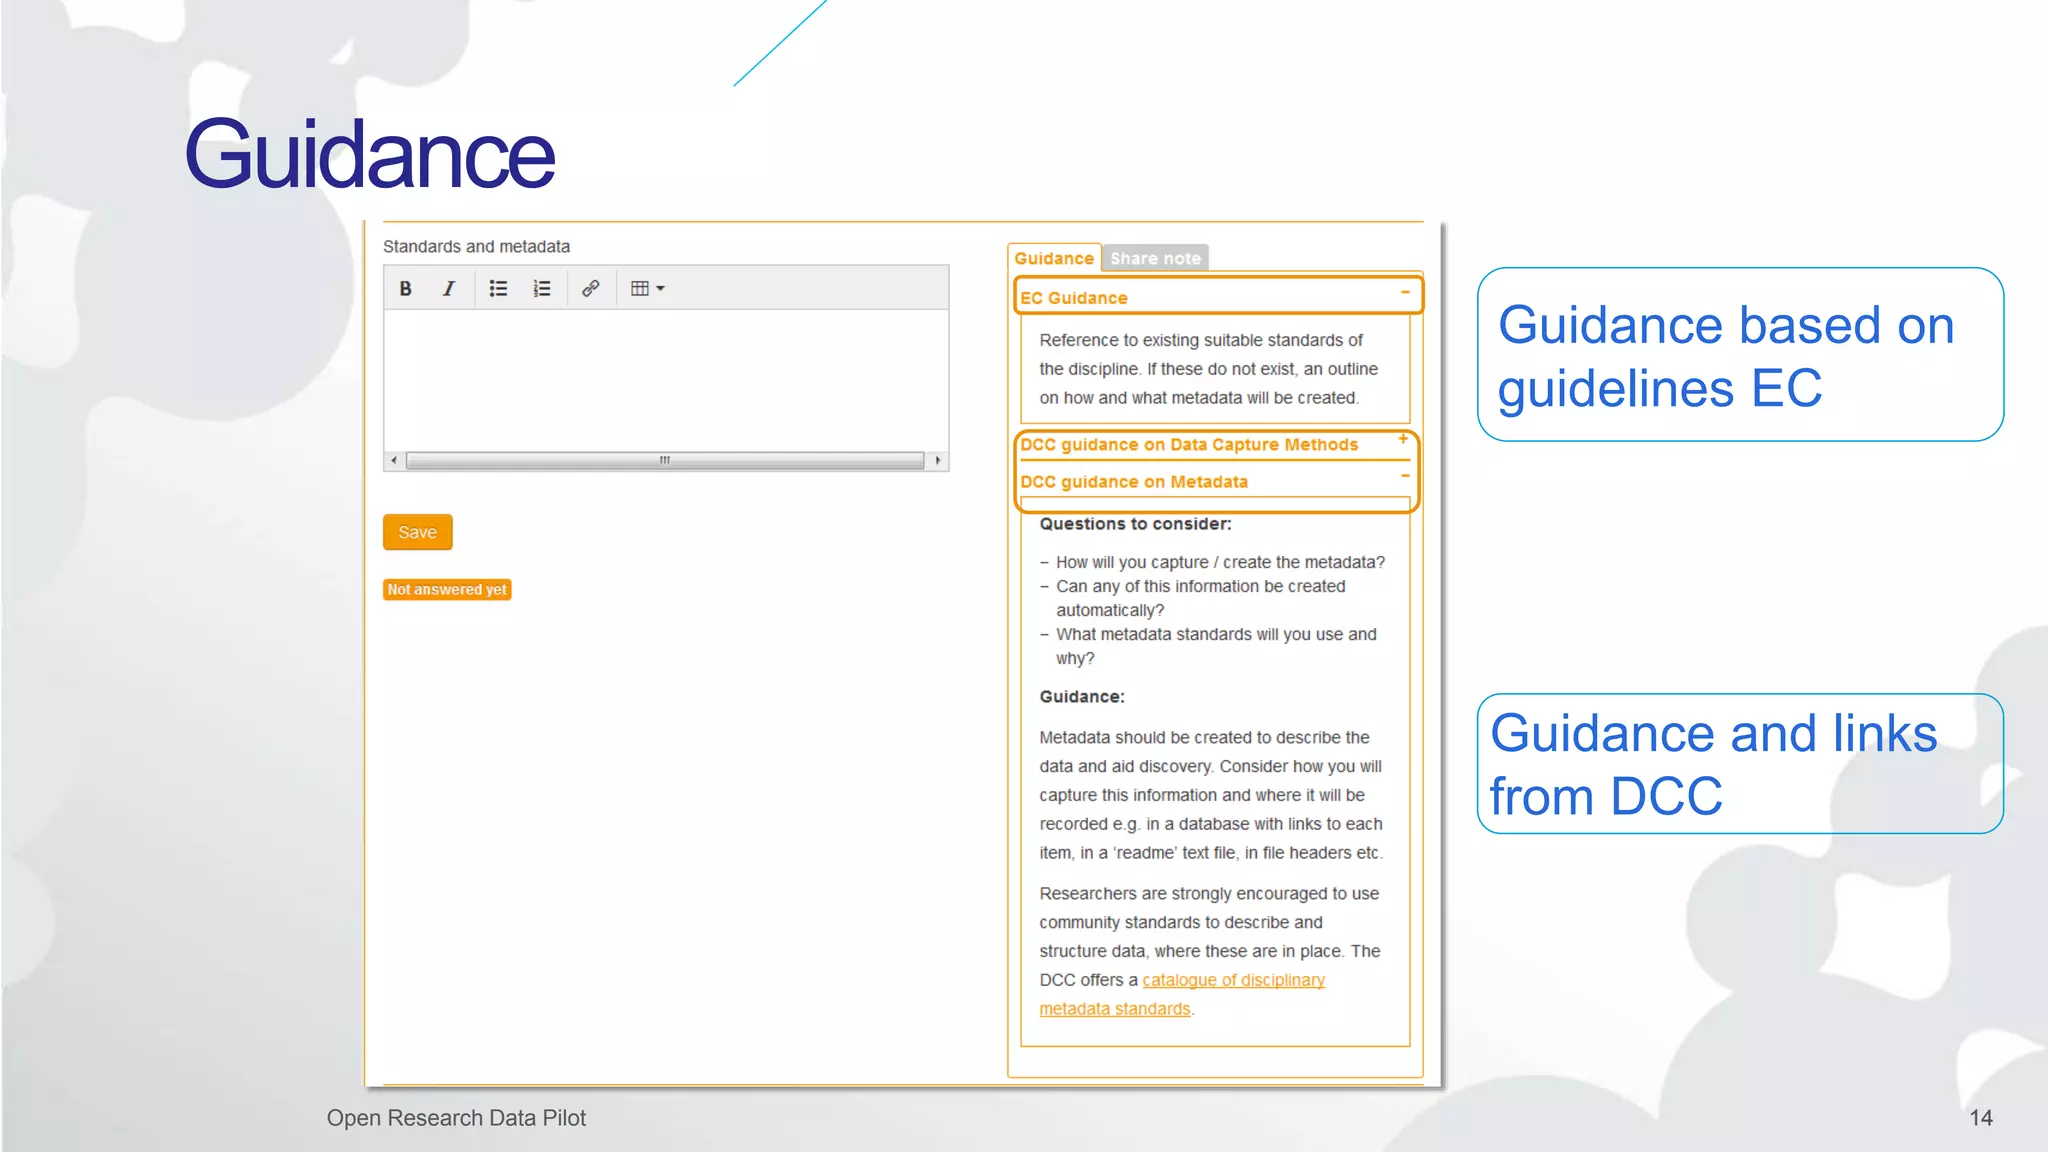This screenshot has height=1152, width=2048.
Task: Click DCC guidance on Data Capture Methods header
Action: click(1189, 445)
